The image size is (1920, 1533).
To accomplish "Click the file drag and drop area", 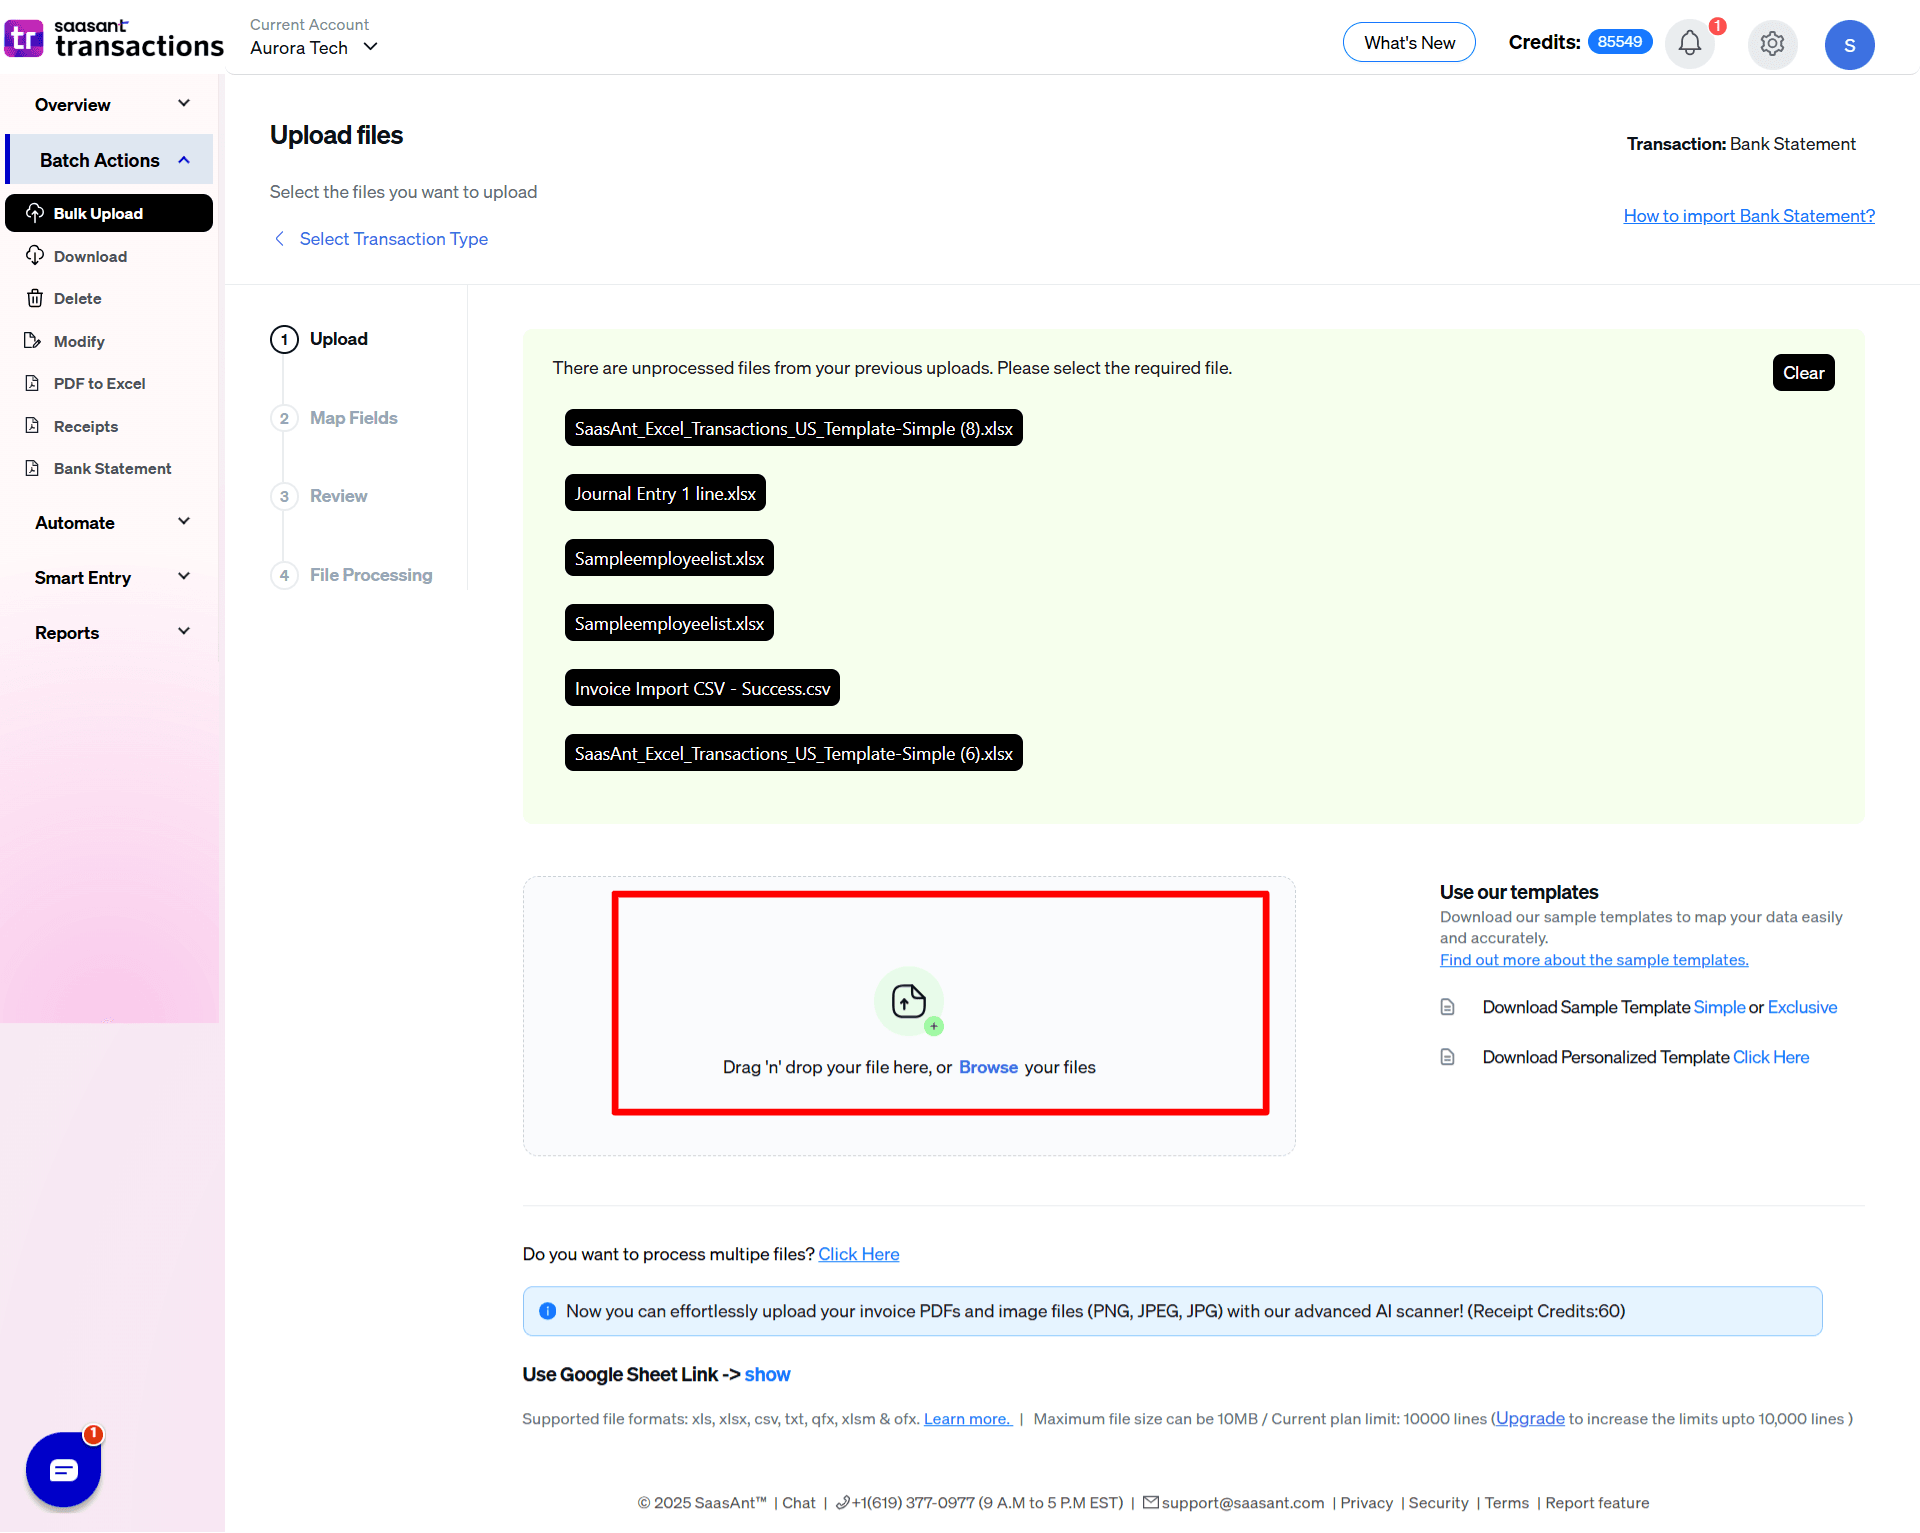I will (909, 1016).
